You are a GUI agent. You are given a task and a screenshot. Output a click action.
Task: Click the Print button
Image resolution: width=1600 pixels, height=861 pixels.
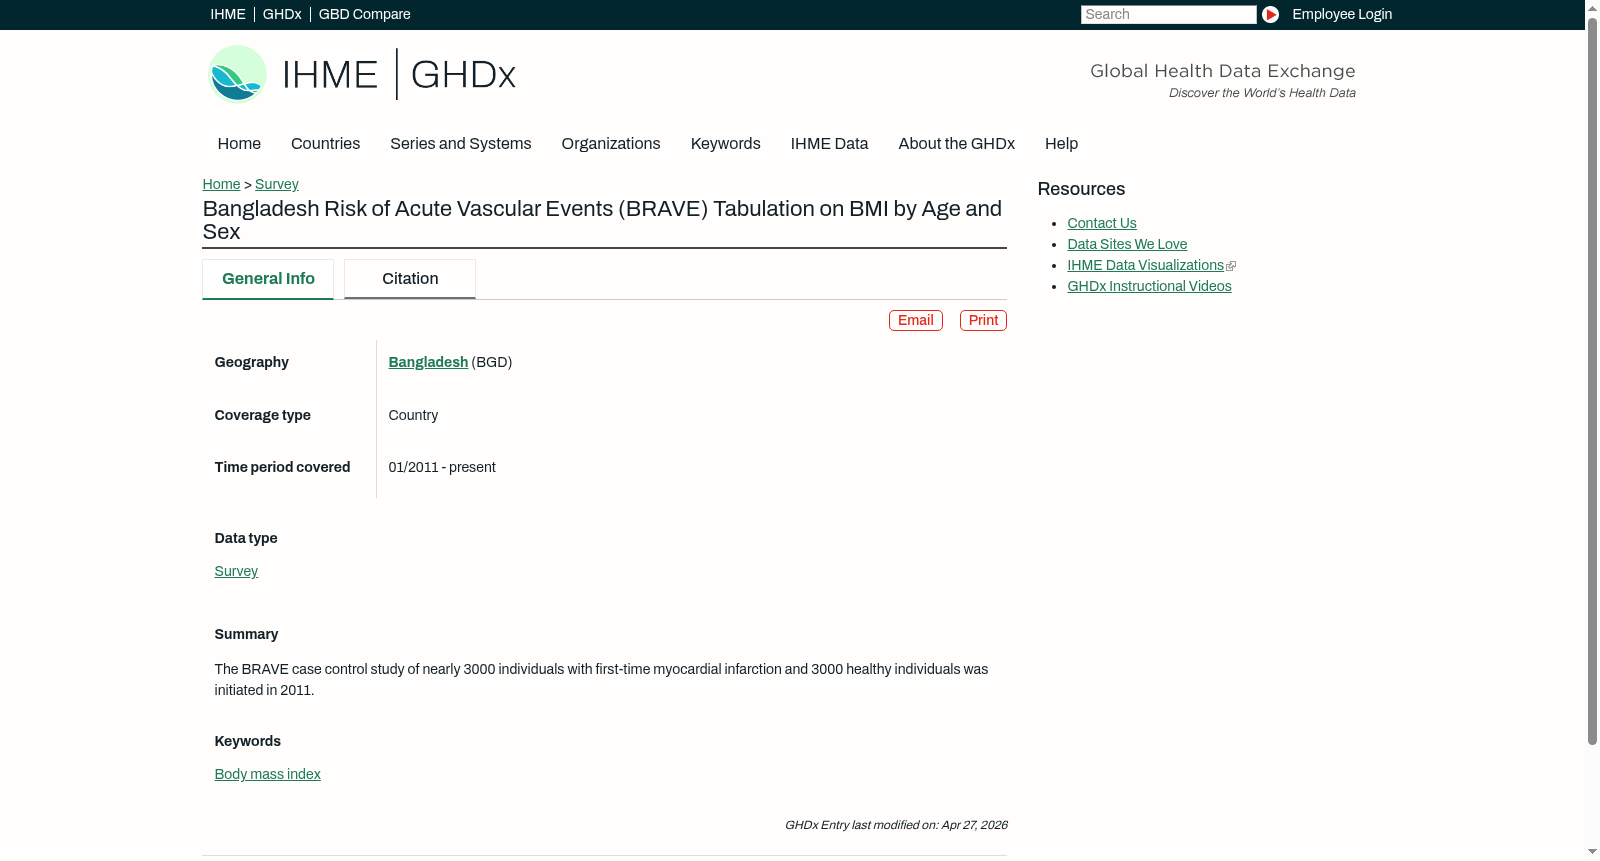[983, 320]
